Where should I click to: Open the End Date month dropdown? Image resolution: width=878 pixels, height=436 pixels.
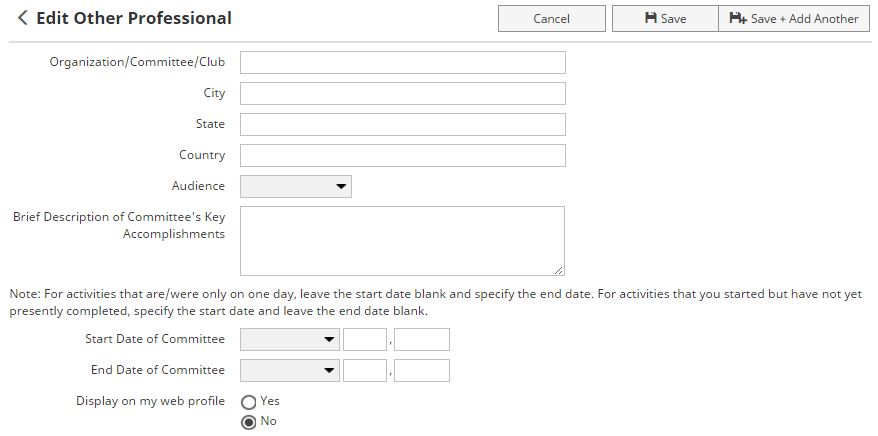[290, 370]
